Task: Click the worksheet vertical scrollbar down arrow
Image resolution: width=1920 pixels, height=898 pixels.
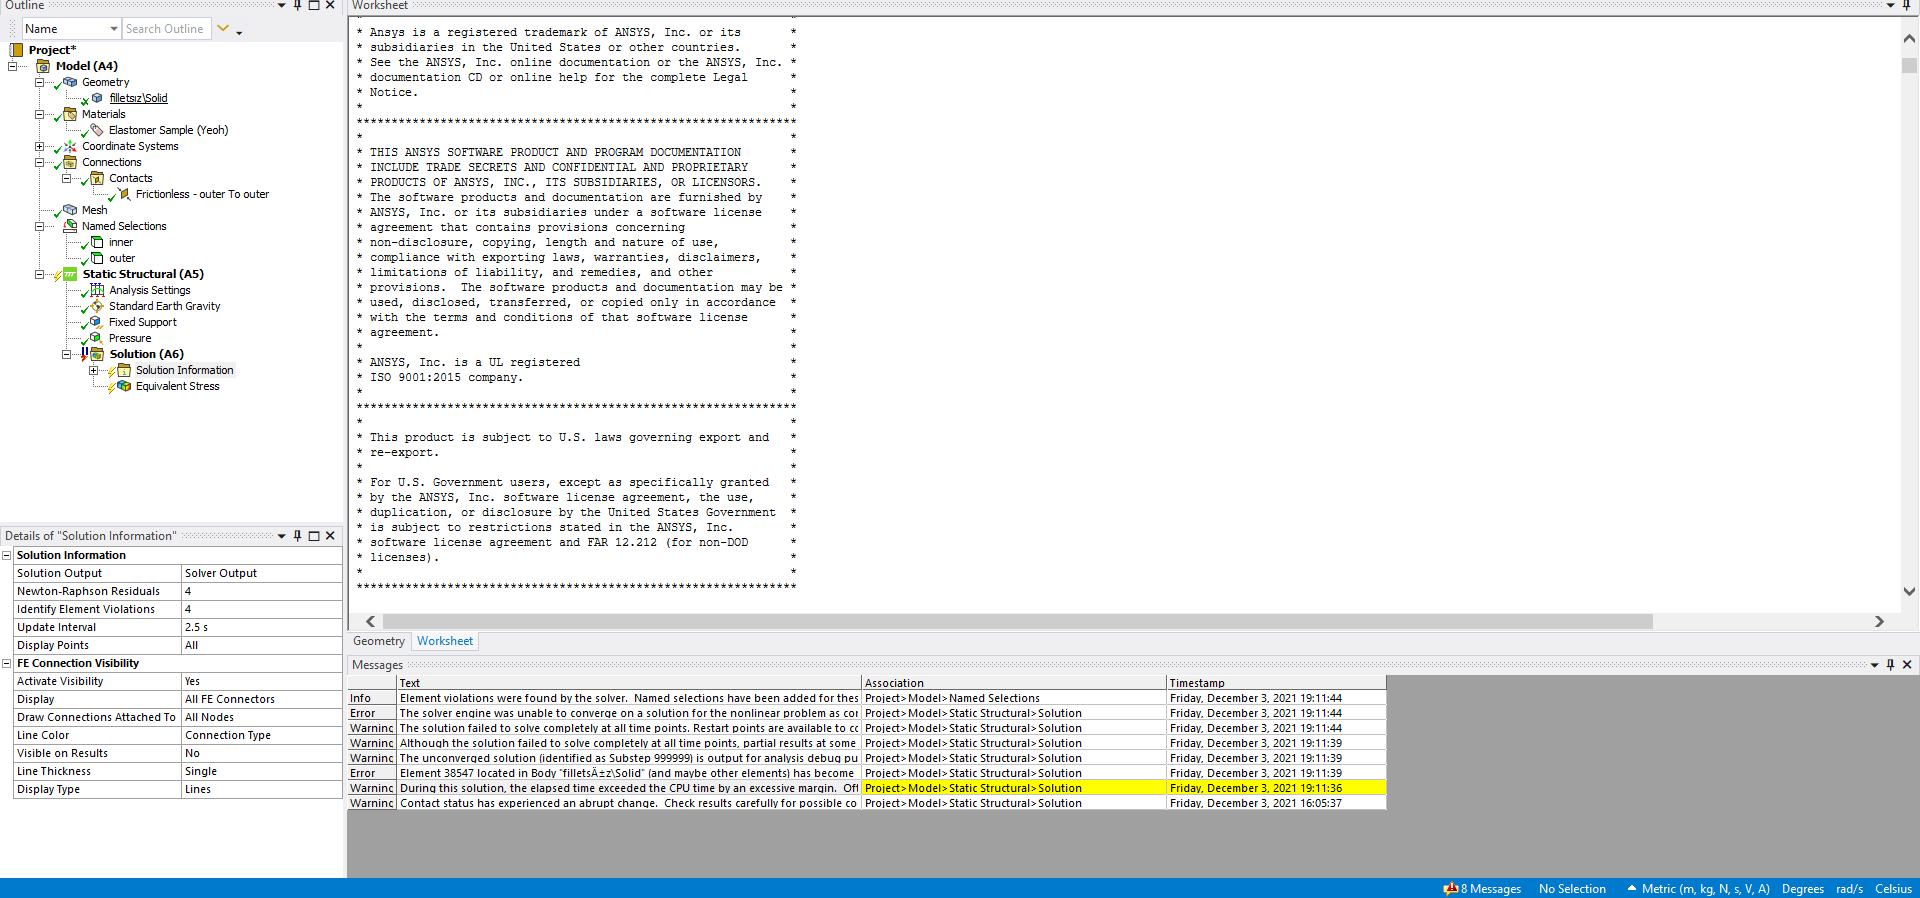Action: click(x=1909, y=591)
